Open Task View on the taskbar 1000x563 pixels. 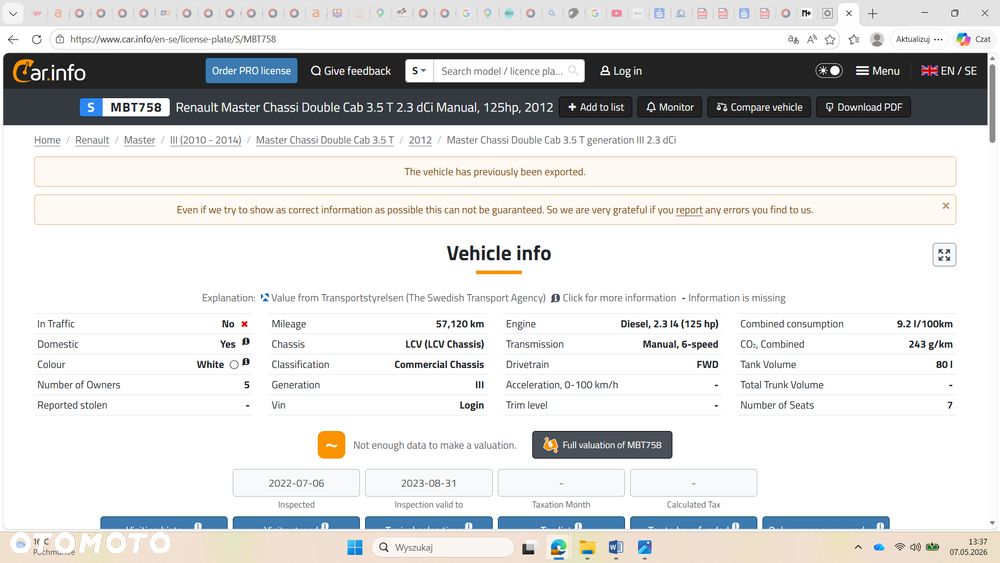(x=528, y=548)
